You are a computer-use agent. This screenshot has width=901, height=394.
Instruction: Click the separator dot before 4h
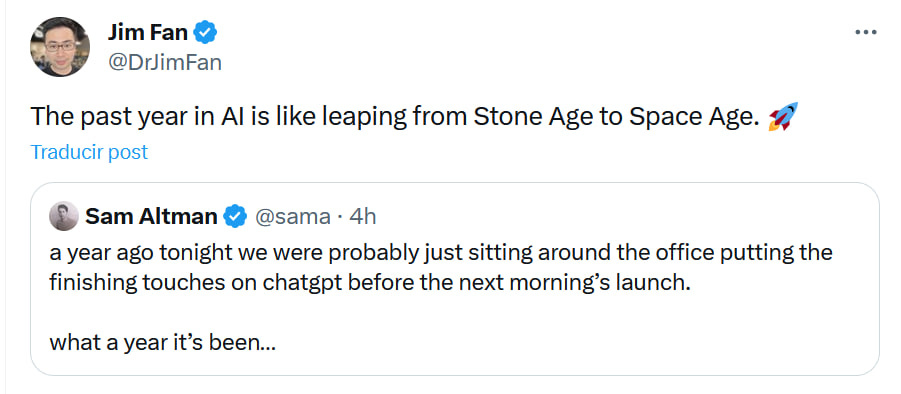pyautogui.click(x=340, y=217)
